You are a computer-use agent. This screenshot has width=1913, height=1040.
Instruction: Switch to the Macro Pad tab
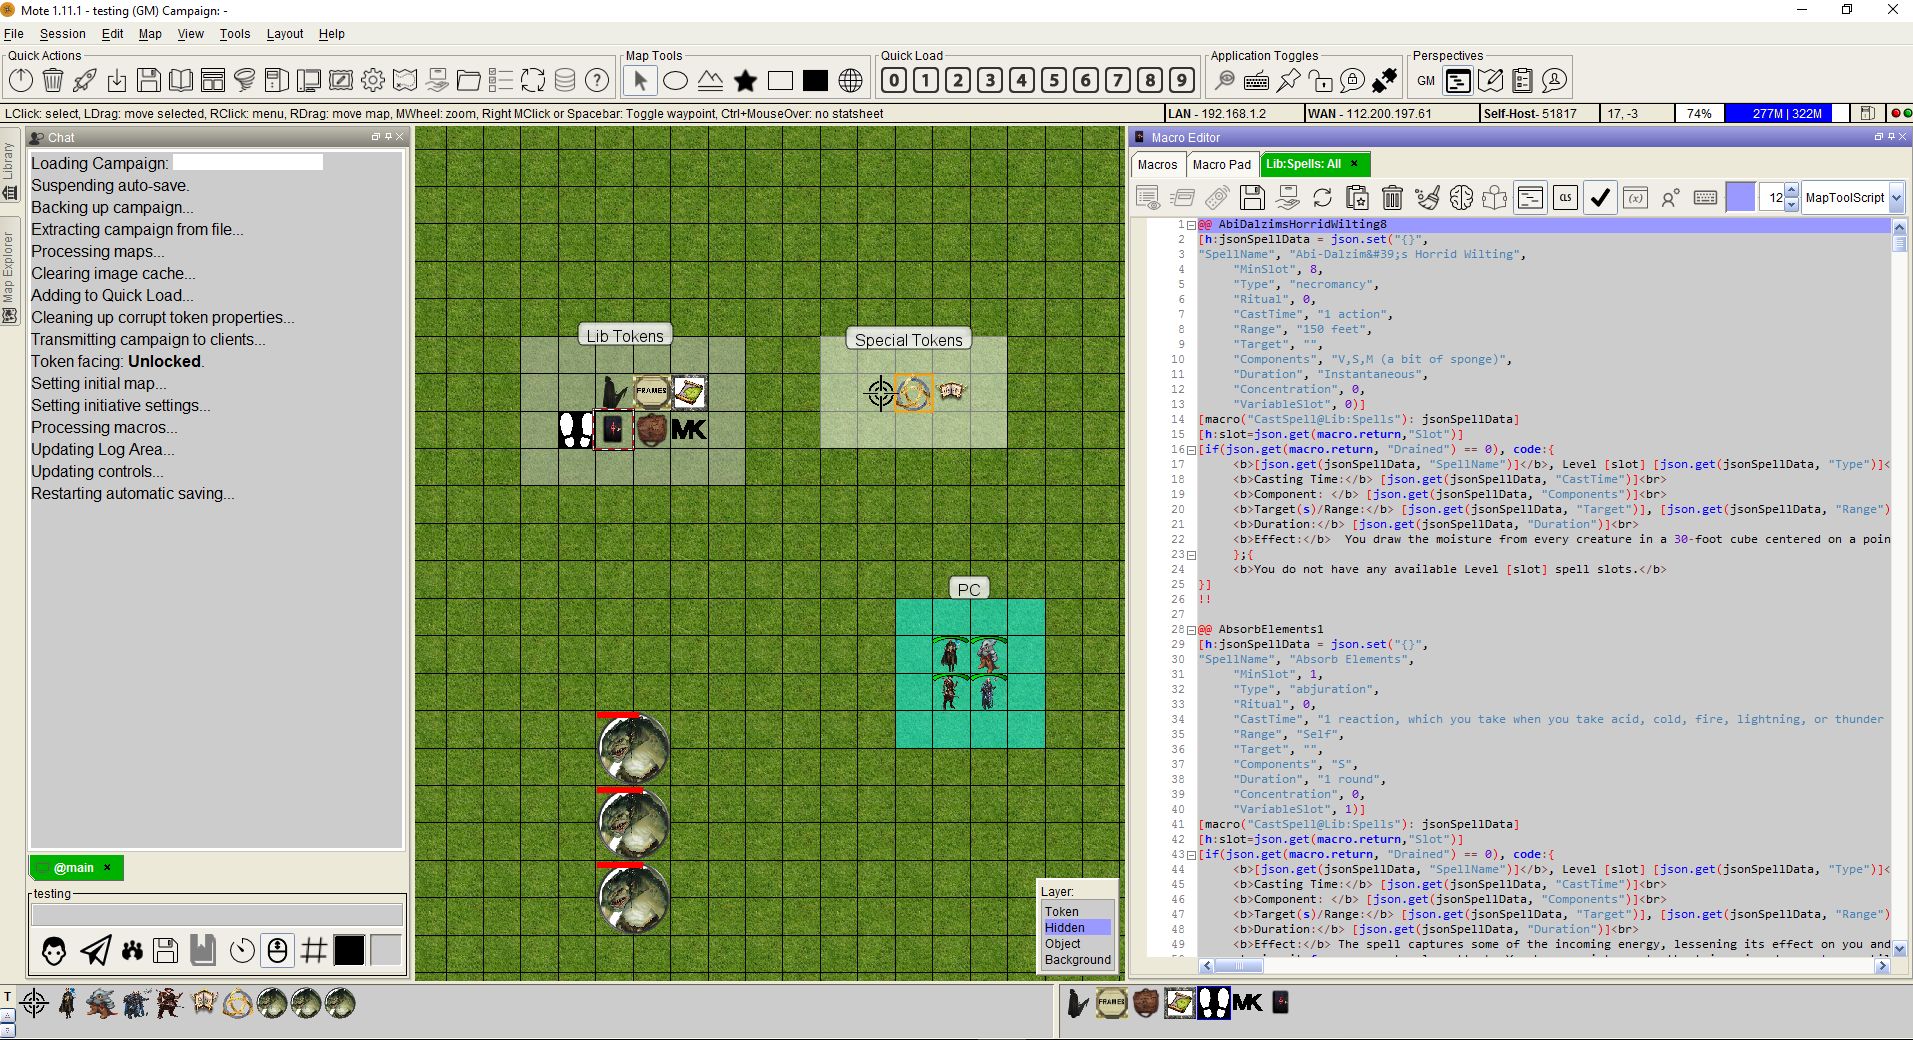1221,164
